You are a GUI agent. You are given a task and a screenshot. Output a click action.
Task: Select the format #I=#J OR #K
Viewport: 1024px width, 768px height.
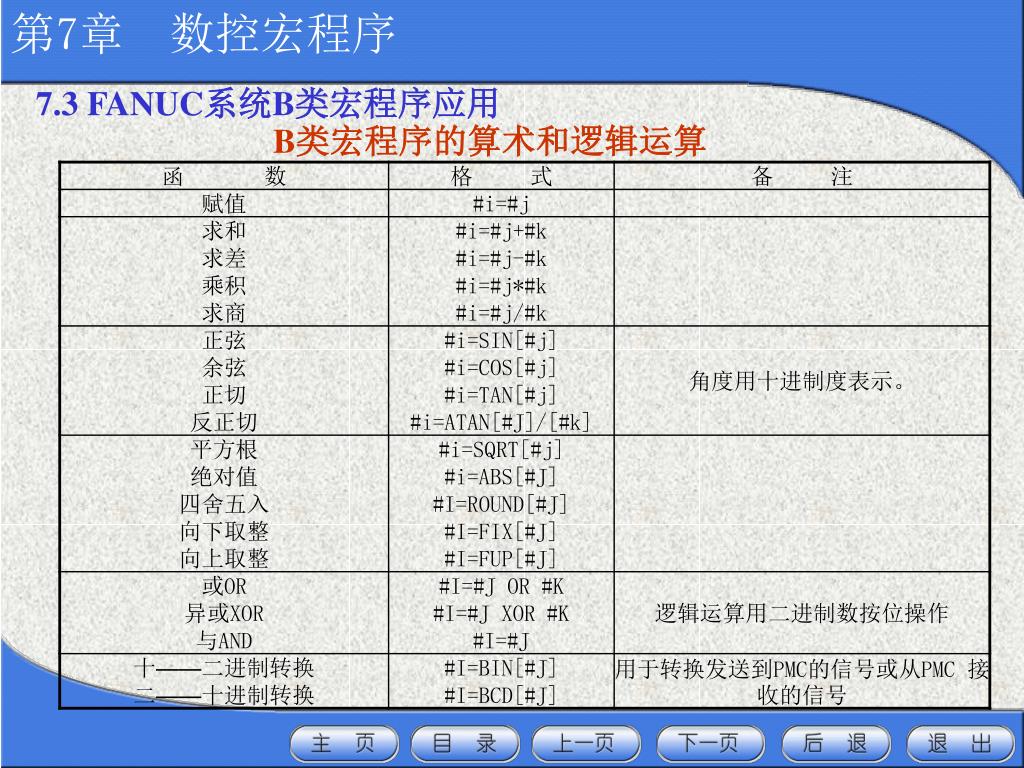(501, 587)
